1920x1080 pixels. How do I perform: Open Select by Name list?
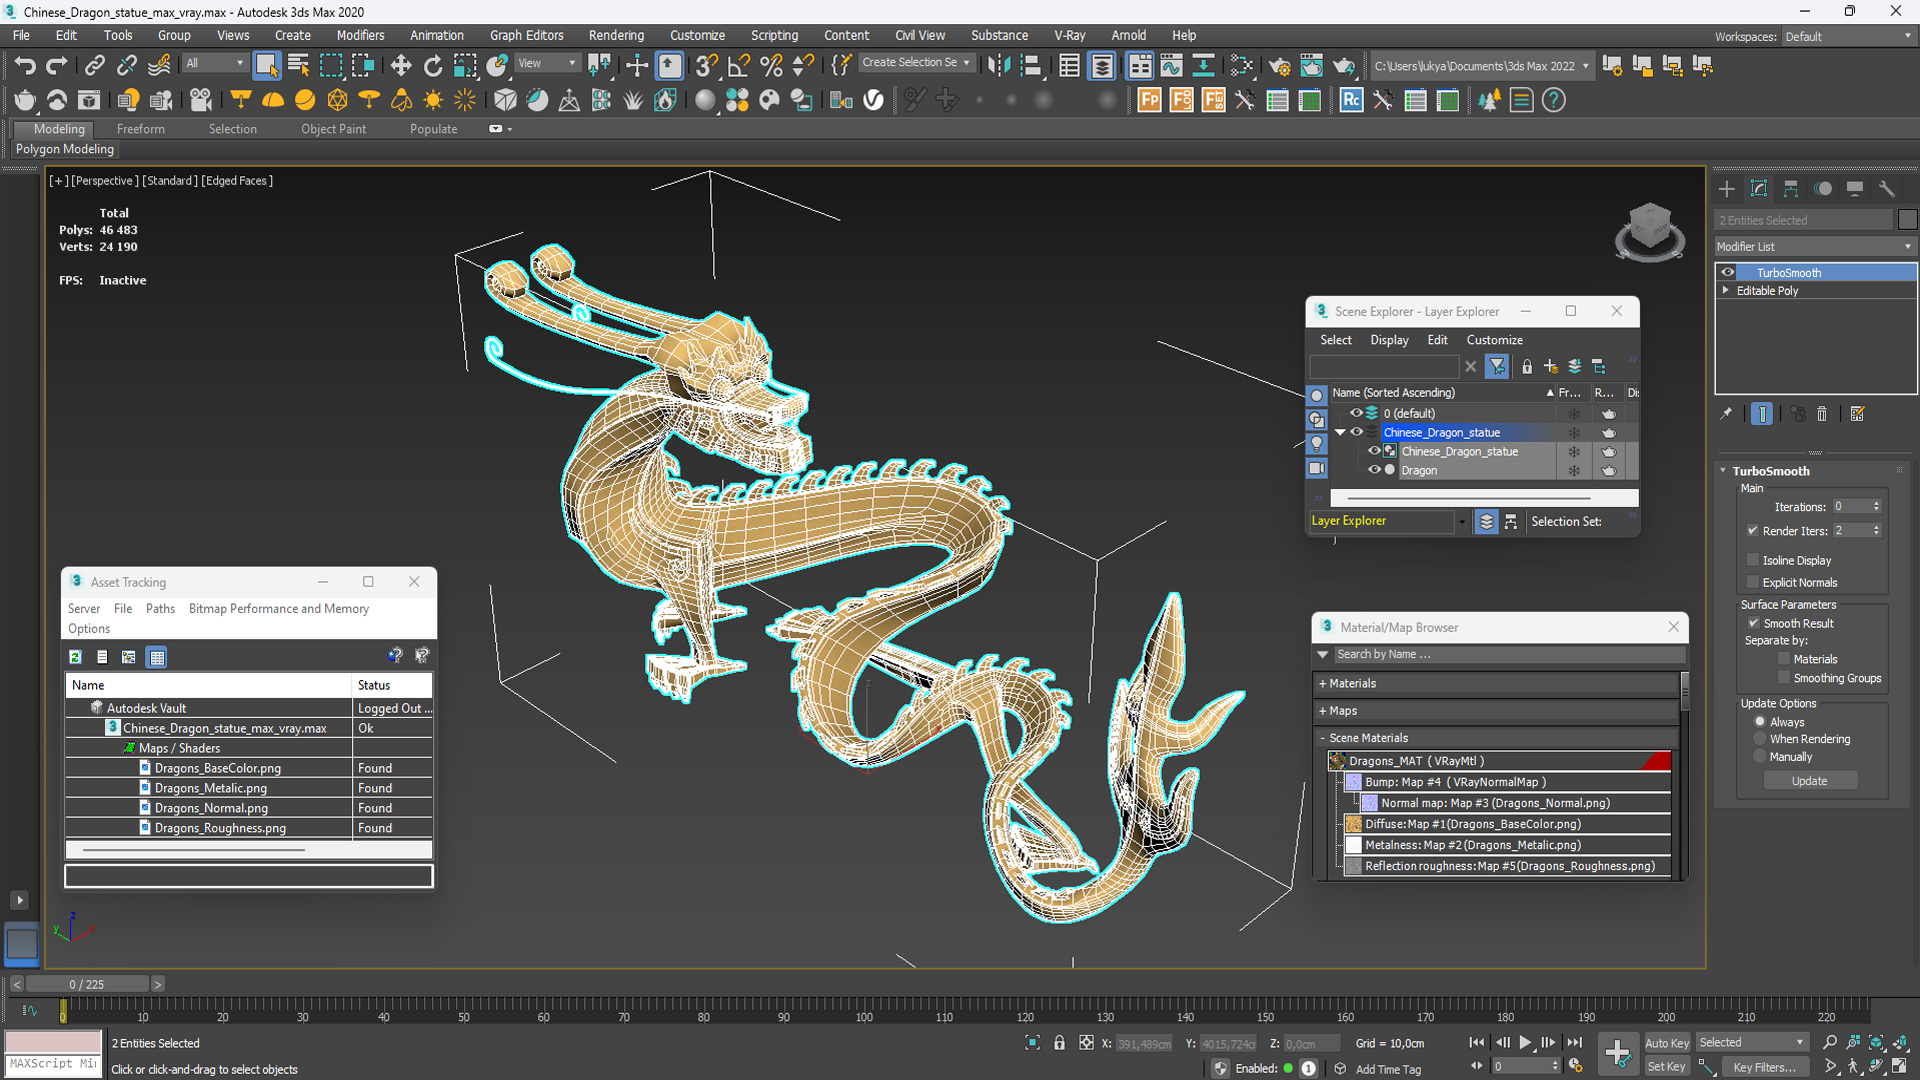pyautogui.click(x=298, y=66)
